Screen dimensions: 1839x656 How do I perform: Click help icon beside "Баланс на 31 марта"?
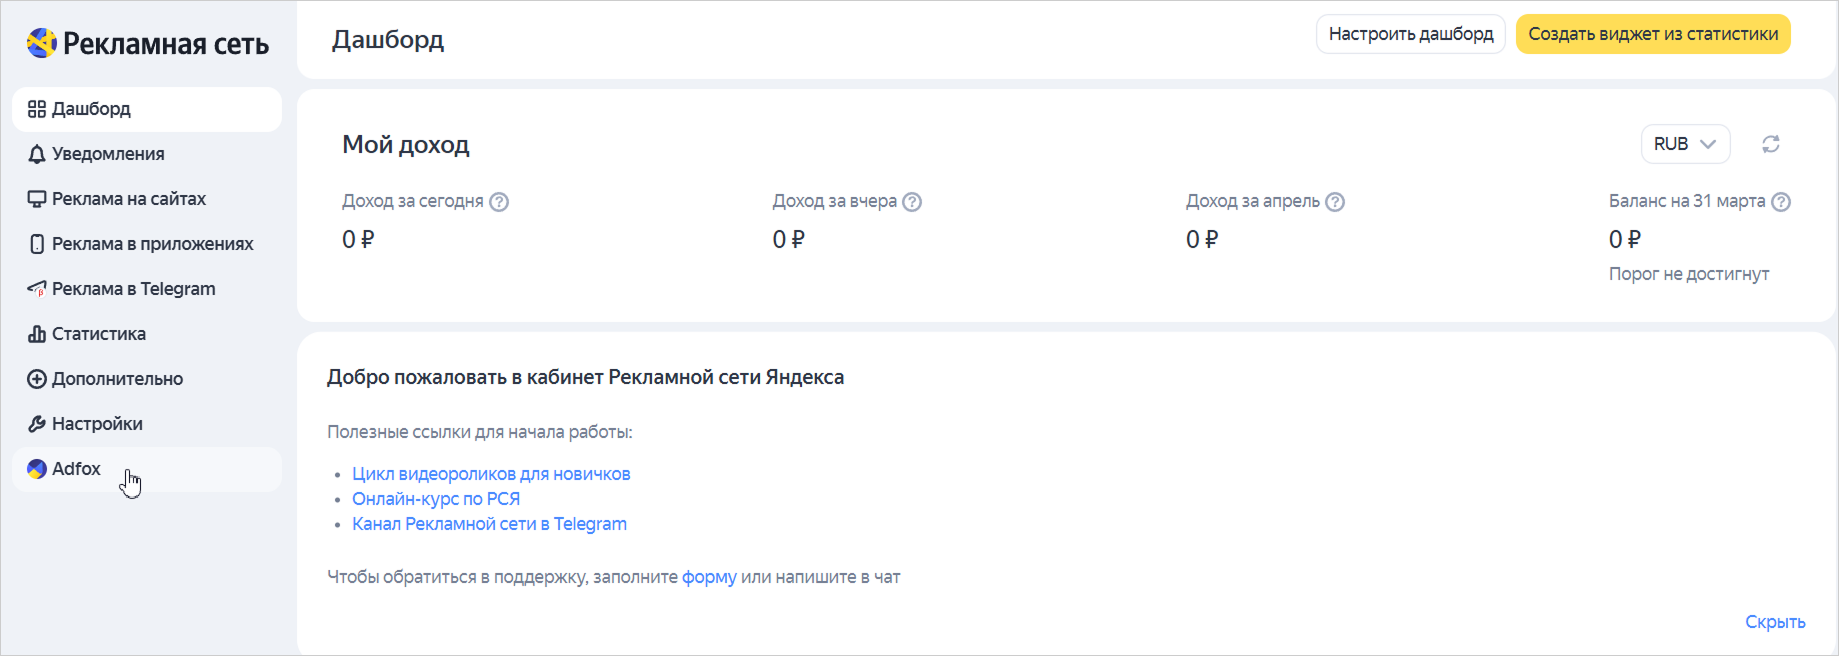(x=1781, y=202)
